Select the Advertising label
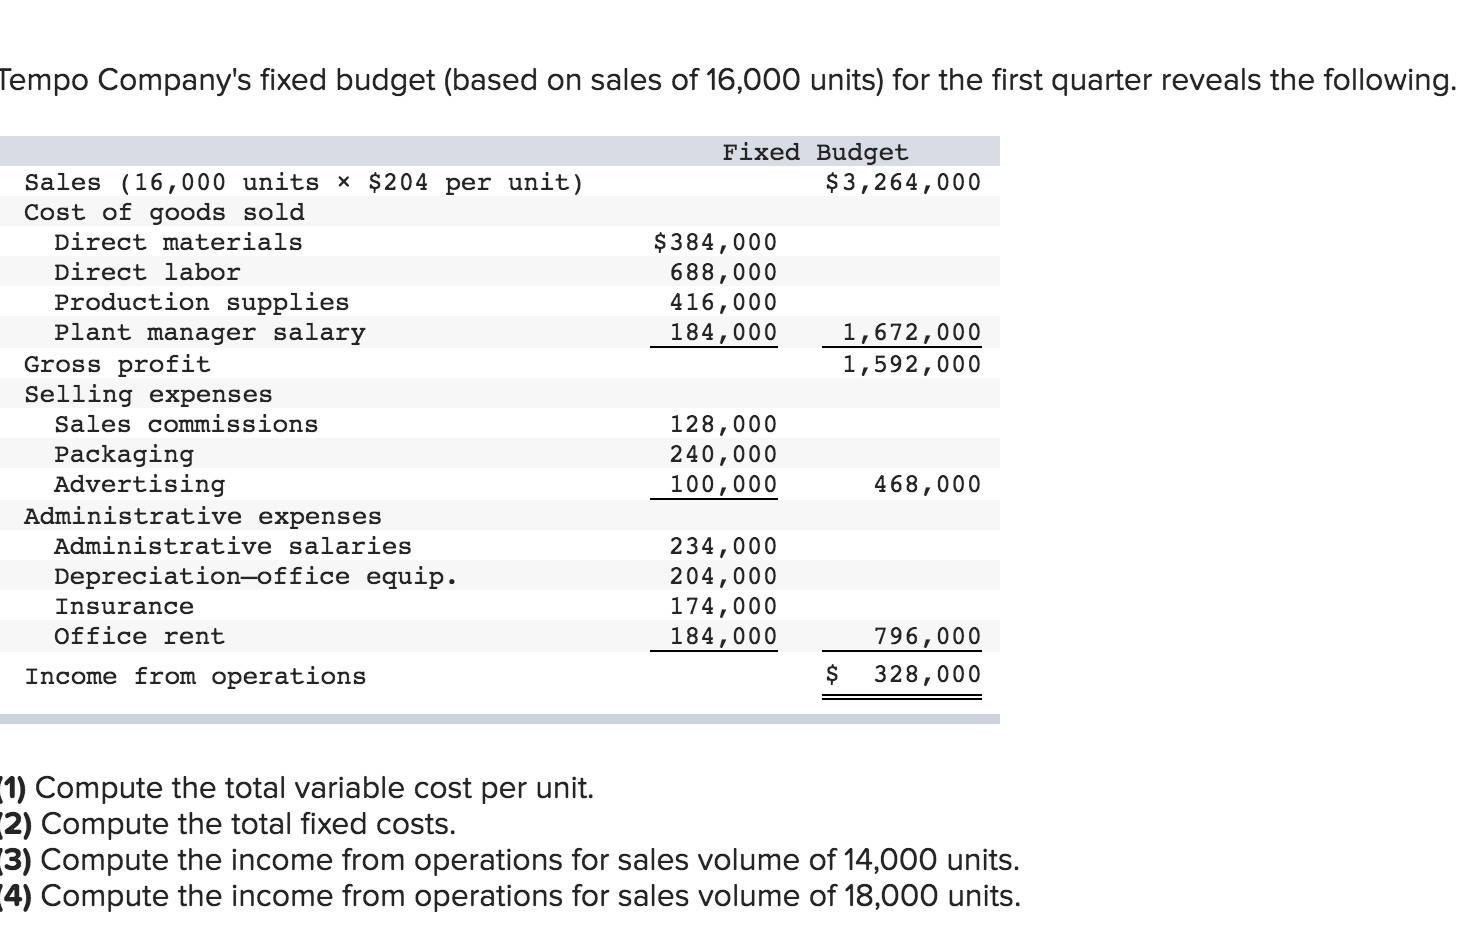The width and height of the screenshot is (1472, 932). (x=140, y=484)
